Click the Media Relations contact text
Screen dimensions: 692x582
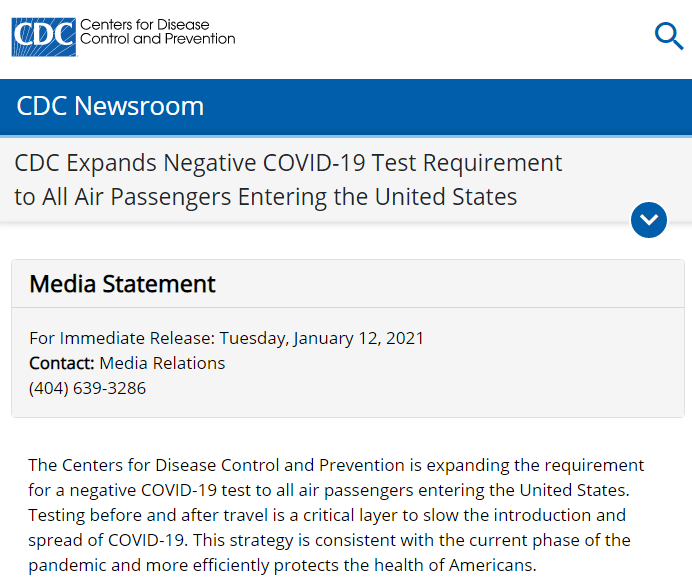(162, 363)
